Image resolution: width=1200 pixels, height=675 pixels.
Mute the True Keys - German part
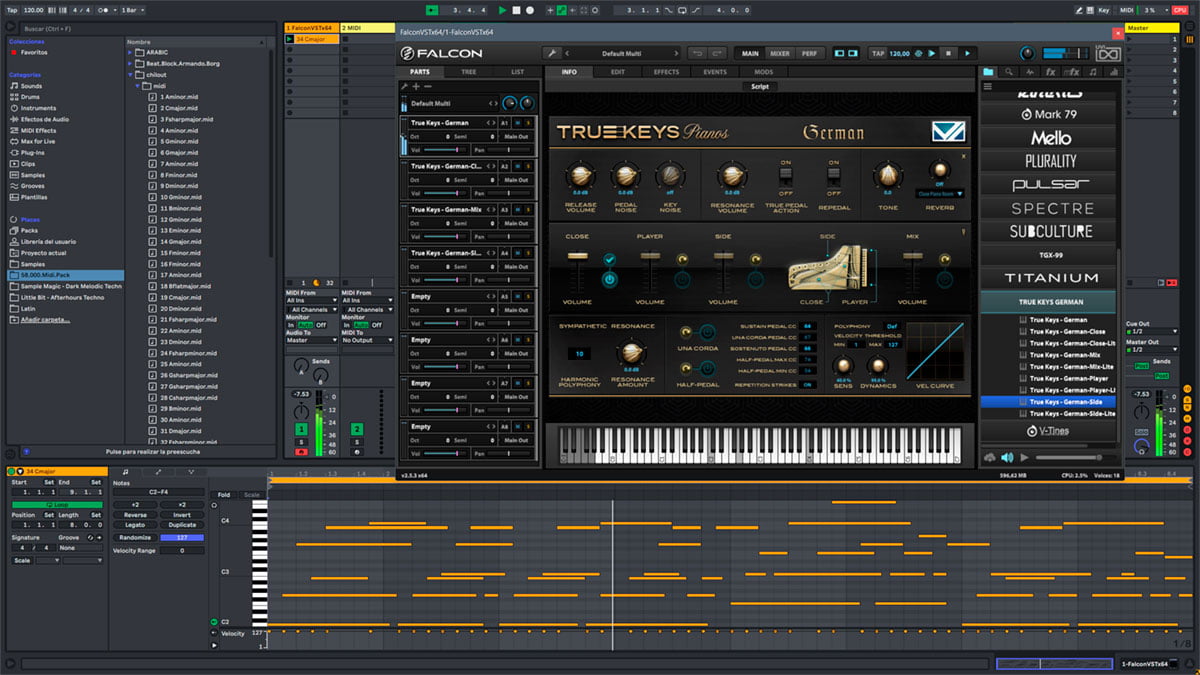click(517, 123)
